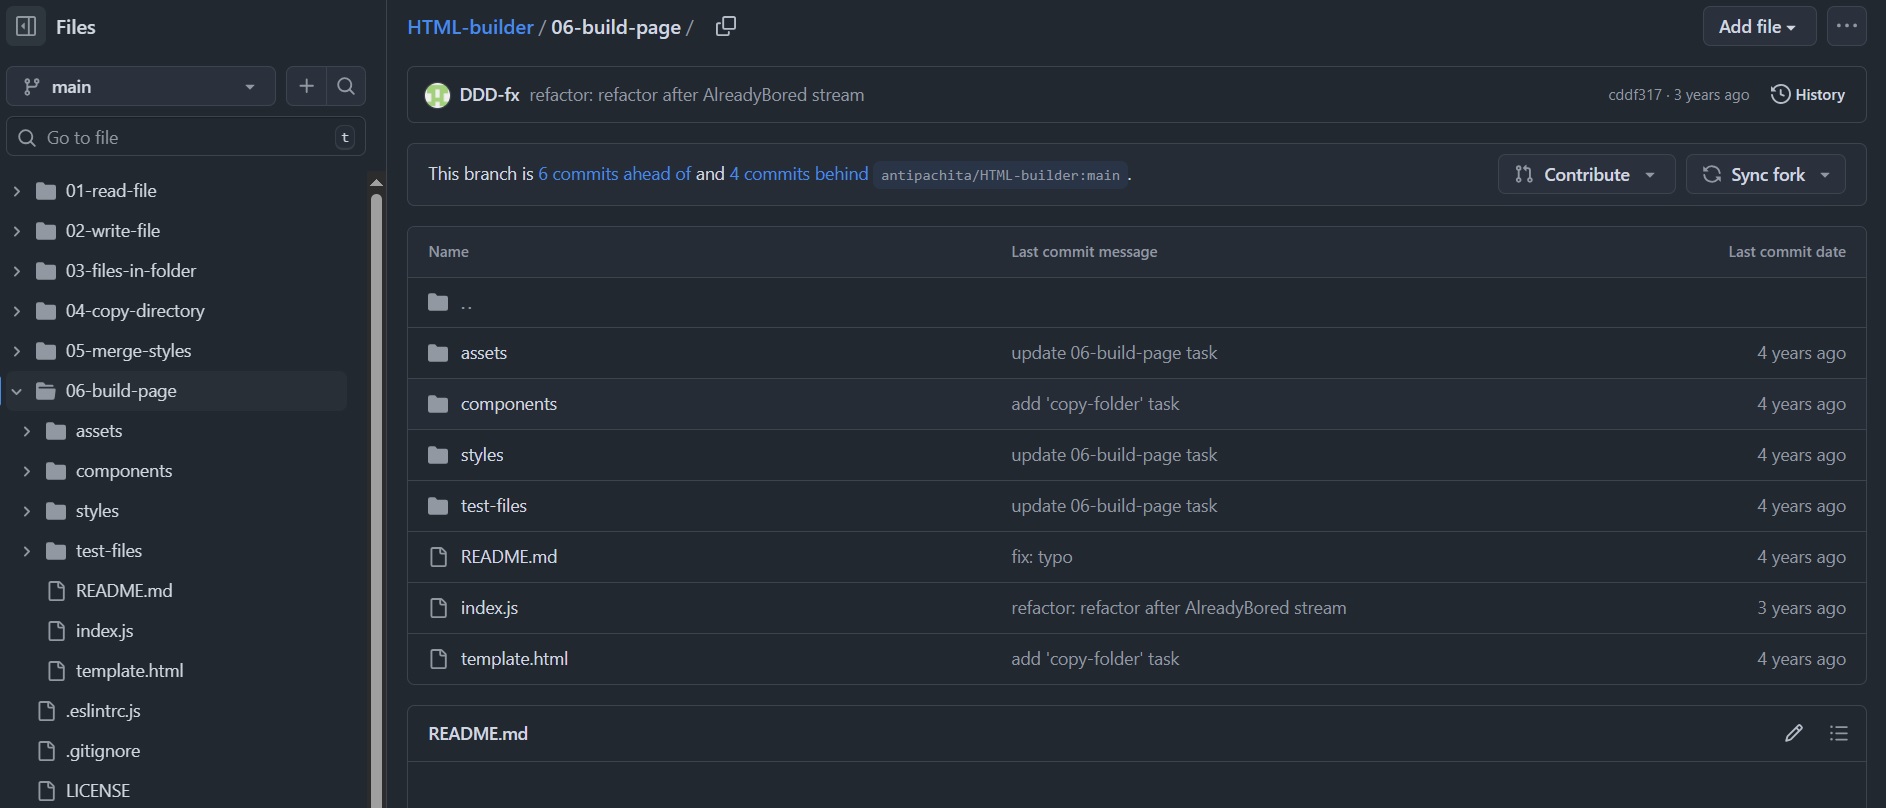Image resolution: width=1886 pixels, height=808 pixels.
Task: Edit the README with the pencil icon
Action: (x=1793, y=733)
